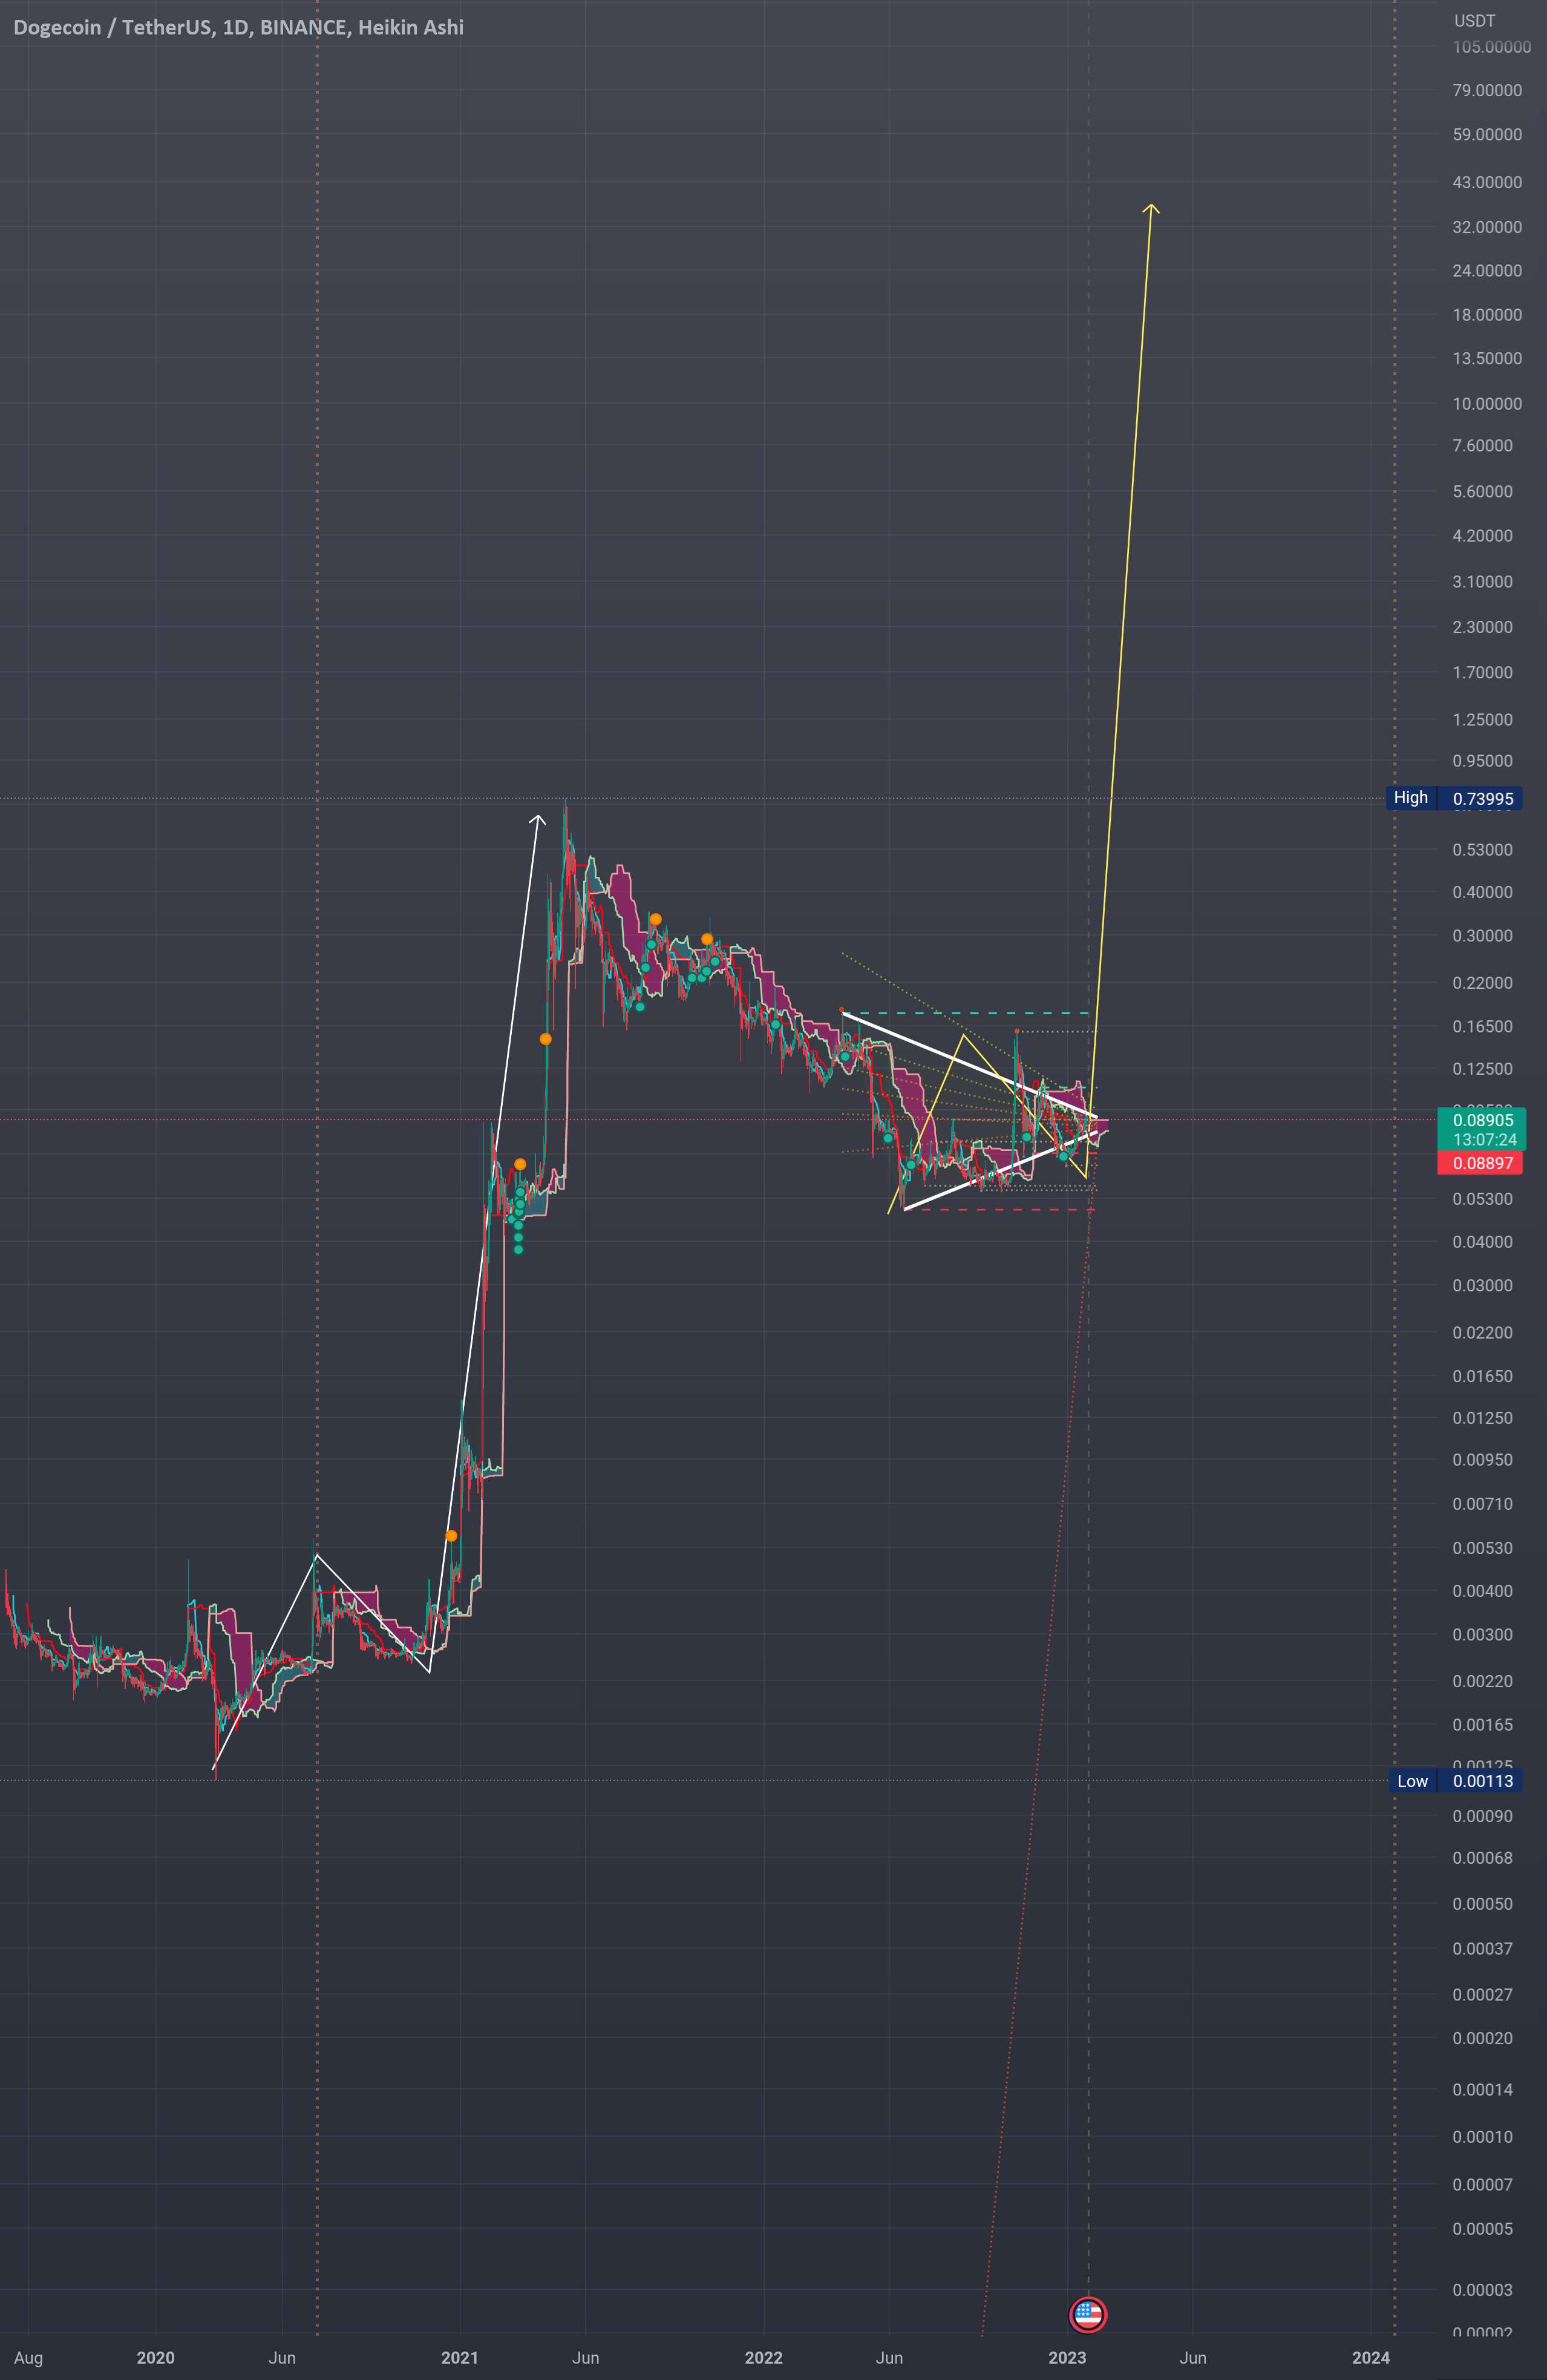This screenshot has width=1547, height=2380.
Task: Click the High 0.73995 price label
Action: [x=1454, y=798]
